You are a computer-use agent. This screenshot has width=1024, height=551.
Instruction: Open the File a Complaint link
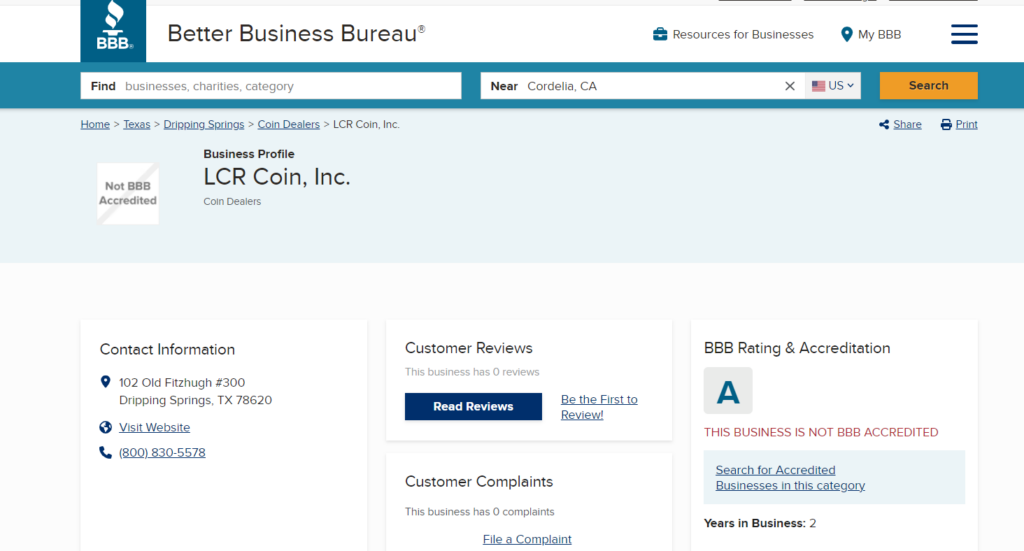(527, 539)
